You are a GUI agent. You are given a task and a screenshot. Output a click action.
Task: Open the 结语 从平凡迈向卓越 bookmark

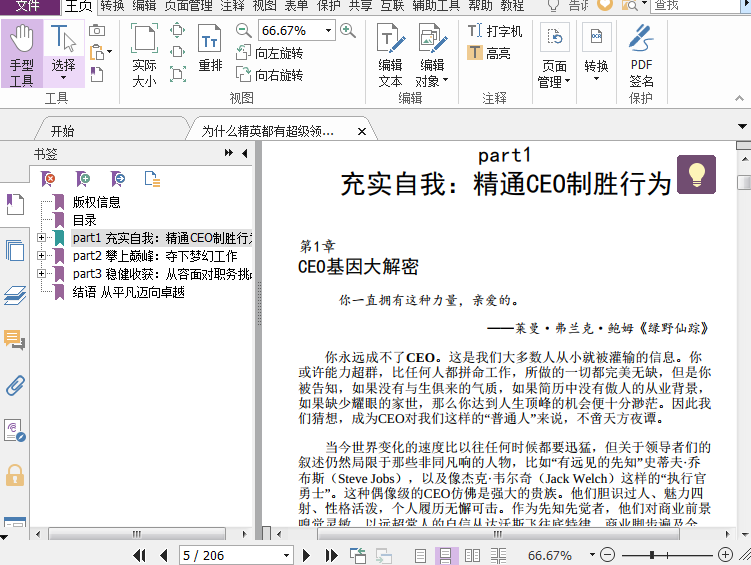click(x=128, y=292)
